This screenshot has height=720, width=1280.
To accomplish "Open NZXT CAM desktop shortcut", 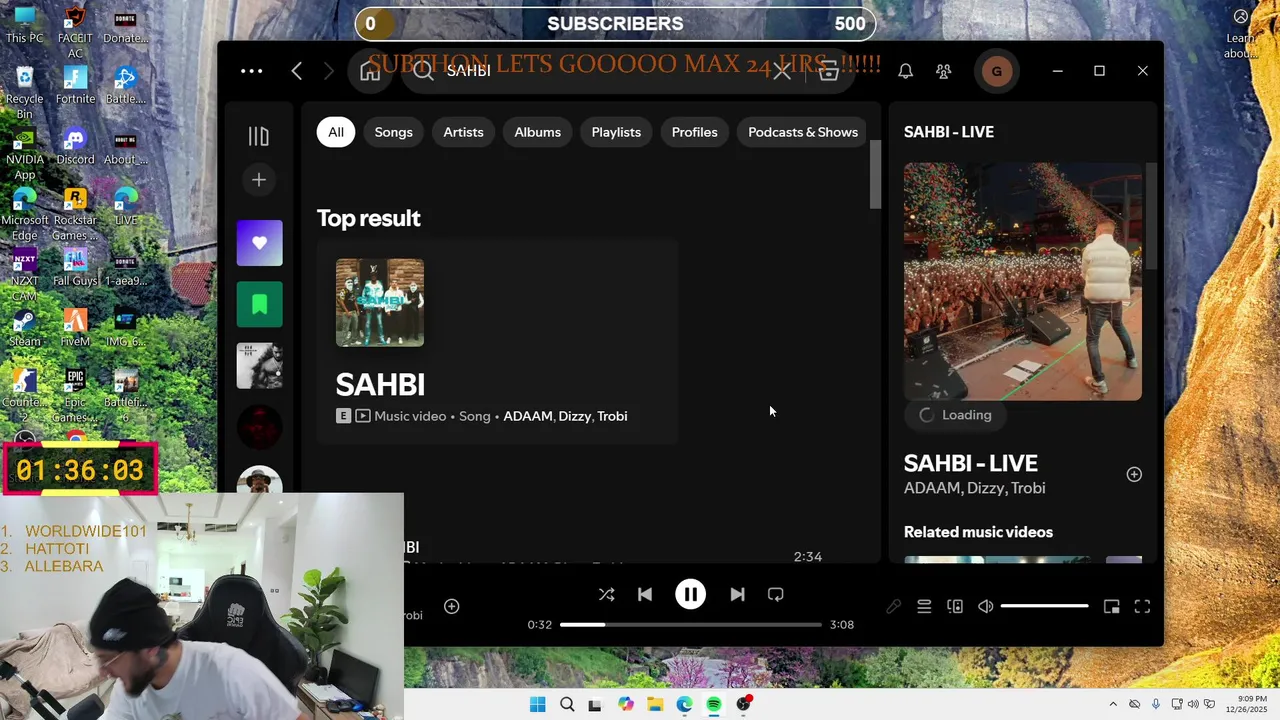I will [24, 275].
